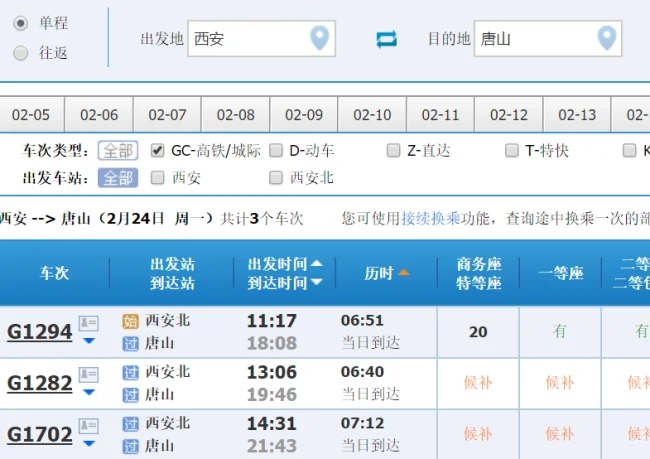The height and width of the screenshot is (459, 650).
Task: Click the 过 badge next to 西安北 for G1282
Action: [131, 373]
